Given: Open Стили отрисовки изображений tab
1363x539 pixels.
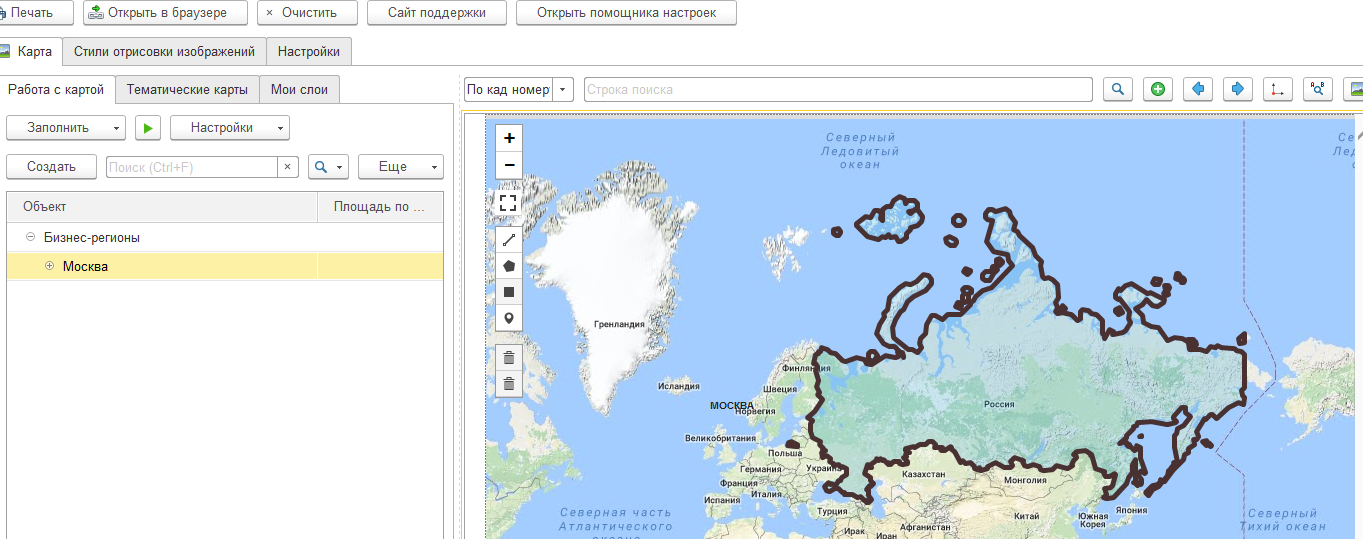Looking at the screenshot, I should click(x=164, y=52).
